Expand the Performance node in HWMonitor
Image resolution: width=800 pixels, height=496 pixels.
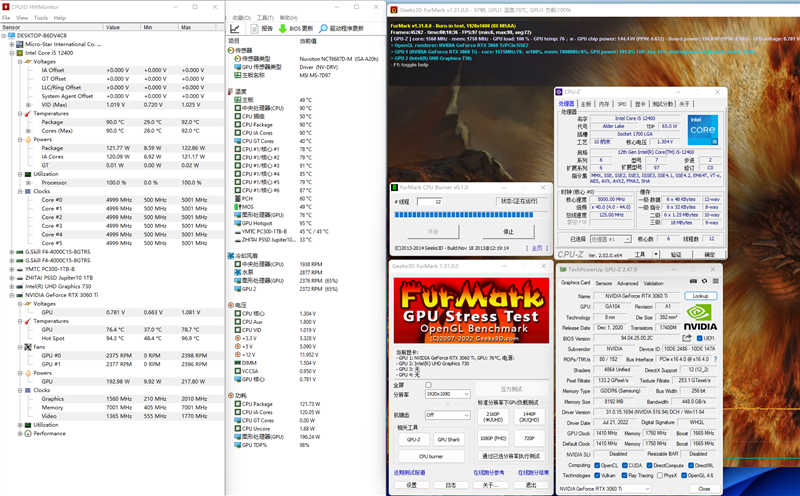(x=20, y=433)
